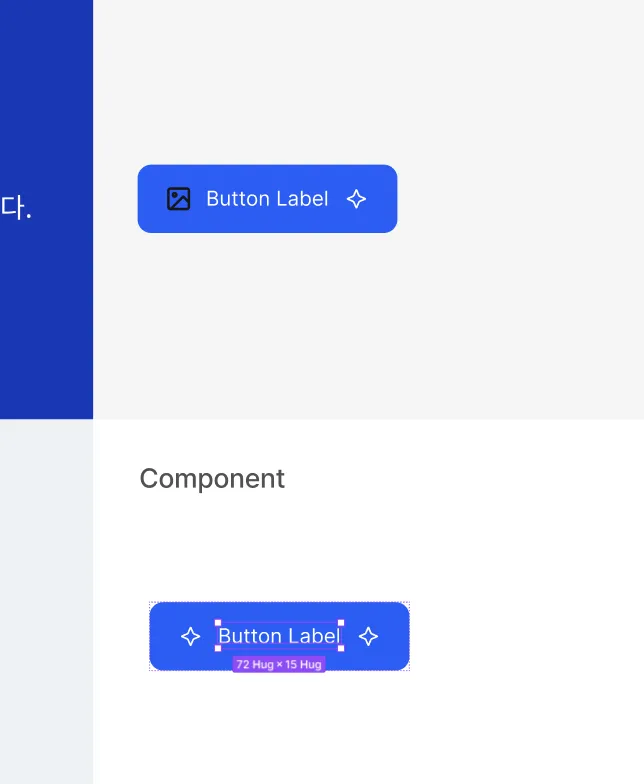This screenshot has width=644, height=784.
Task: Click the image icon in the top button
Action: (x=178, y=199)
